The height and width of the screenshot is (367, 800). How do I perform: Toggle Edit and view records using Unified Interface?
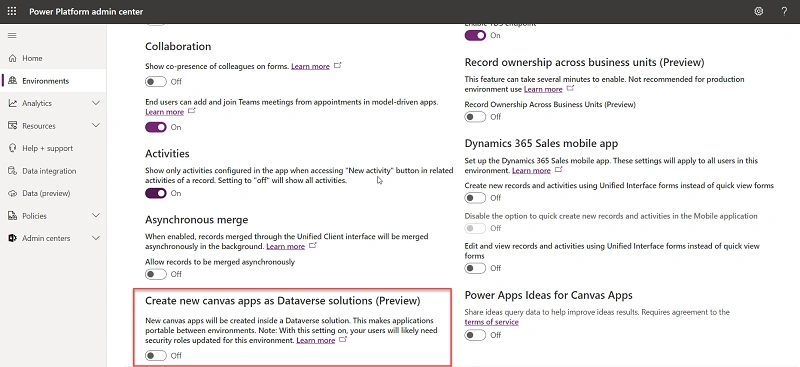click(x=475, y=268)
